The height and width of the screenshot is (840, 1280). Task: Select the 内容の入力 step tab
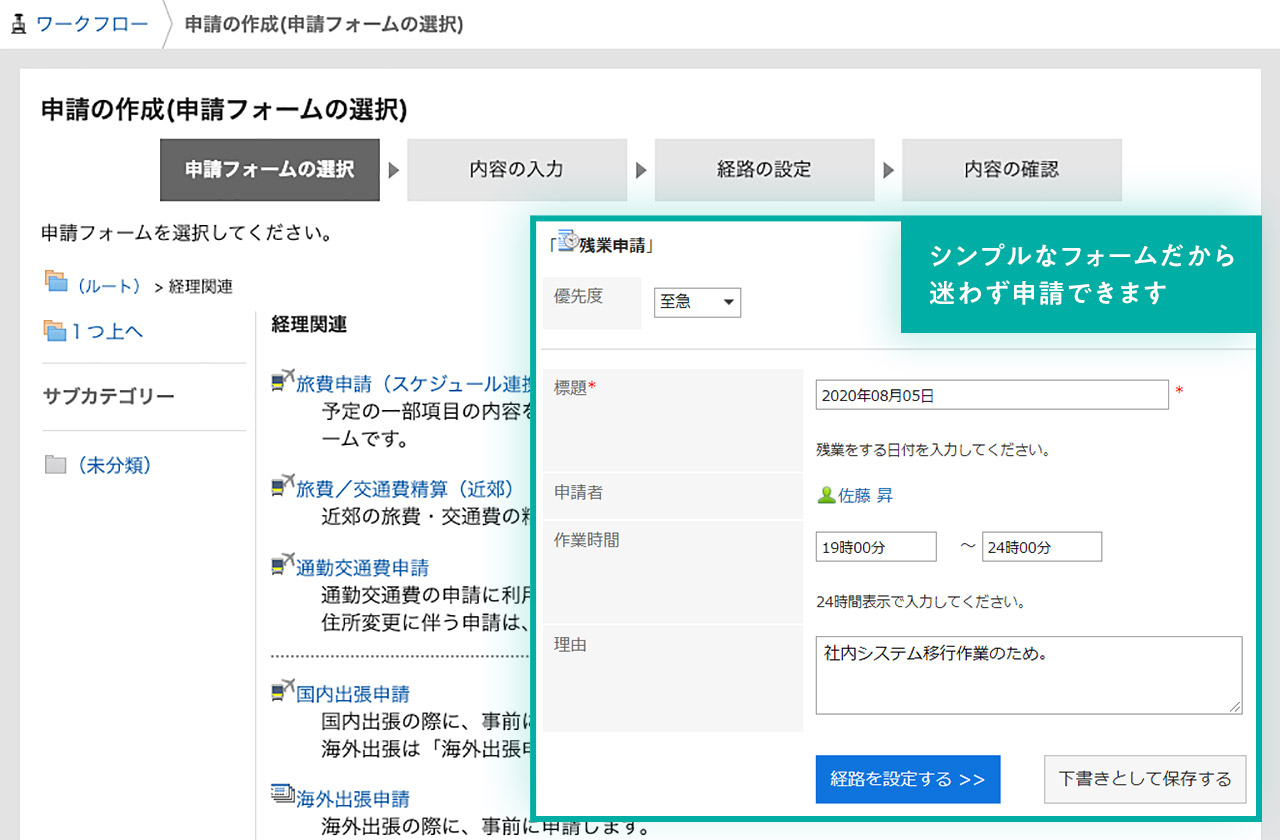point(517,170)
